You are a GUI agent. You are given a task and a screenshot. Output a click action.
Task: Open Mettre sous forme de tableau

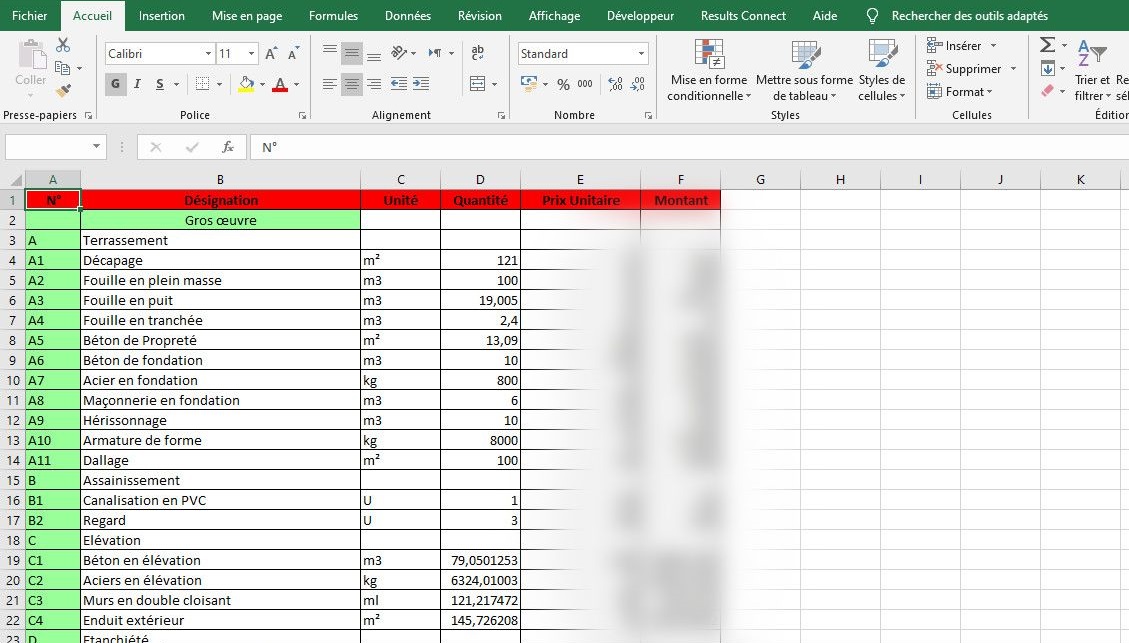(804, 71)
